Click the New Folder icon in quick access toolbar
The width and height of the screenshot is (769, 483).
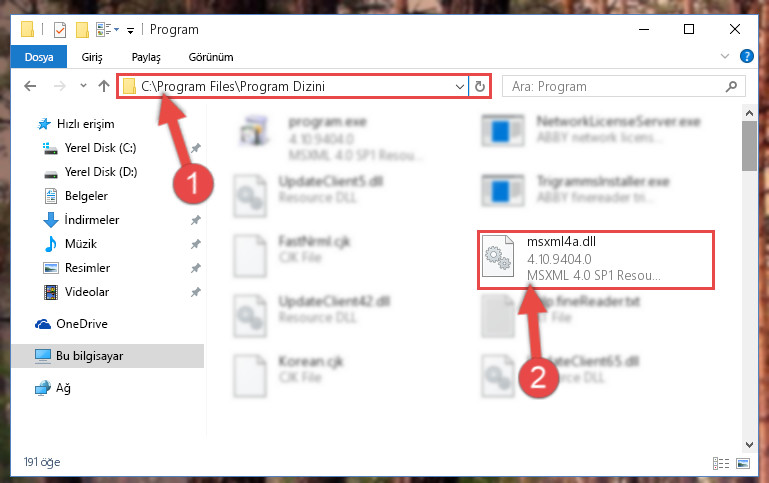[82, 30]
